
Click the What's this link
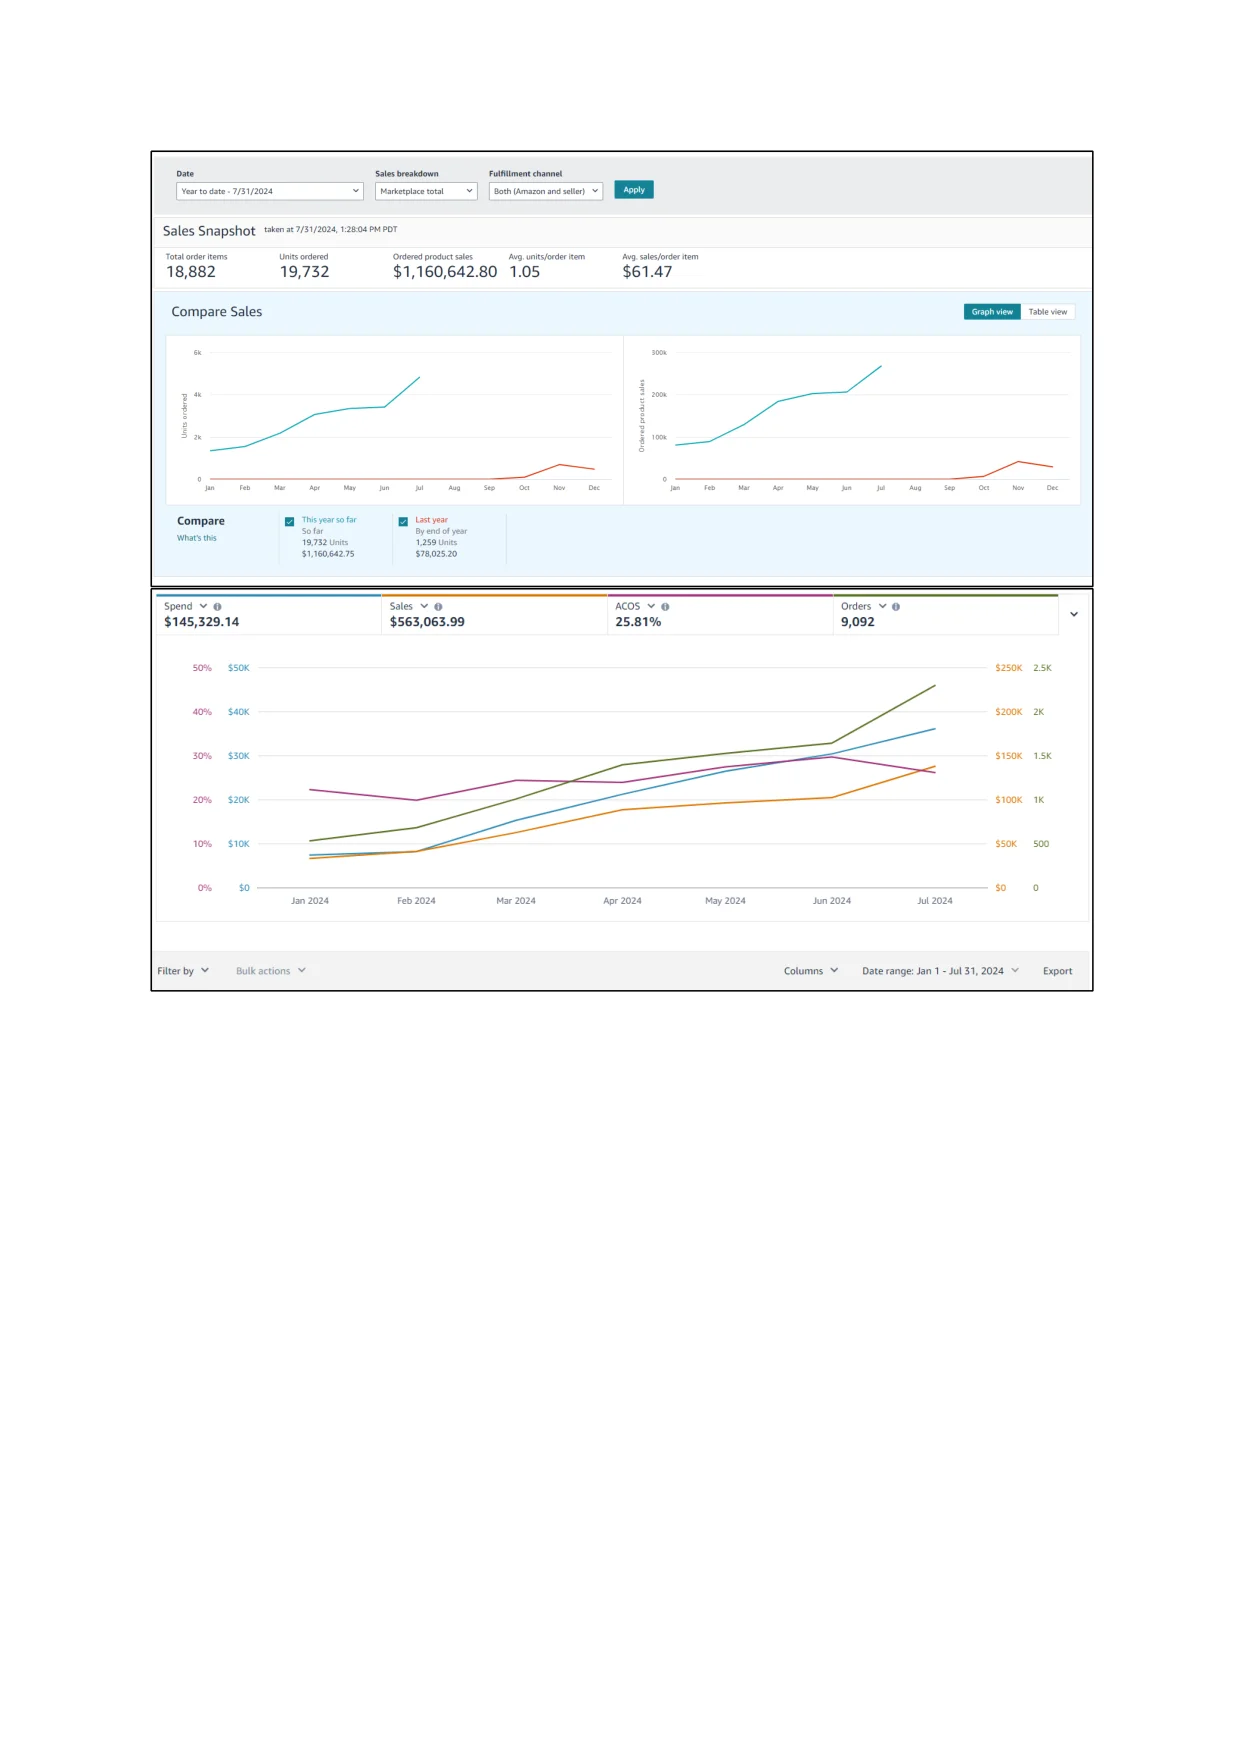tap(197, 538)
